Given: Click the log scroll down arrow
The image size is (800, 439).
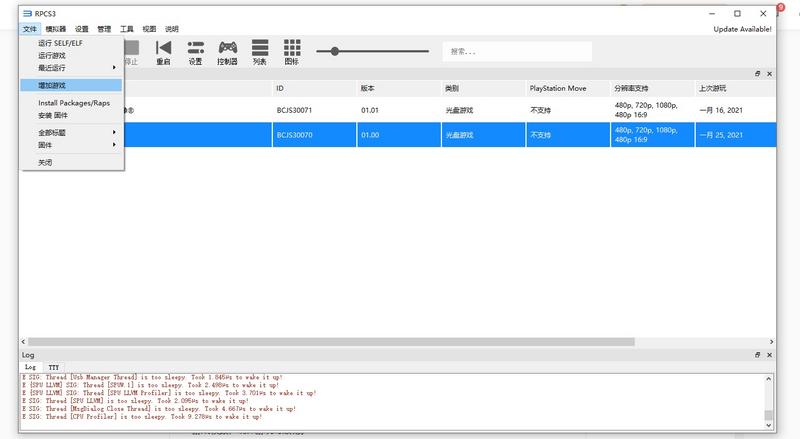Looking at the screenshot, I should [x=768, y=425].
